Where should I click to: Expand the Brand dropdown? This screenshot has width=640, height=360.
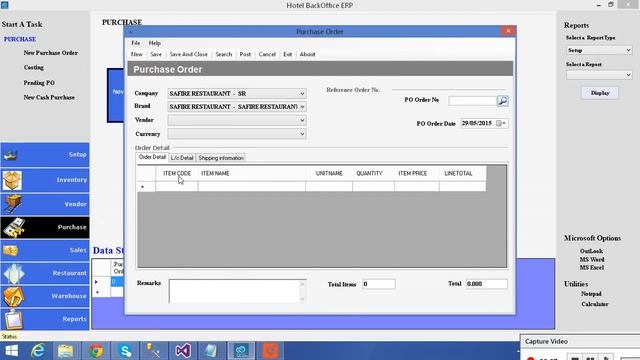(x=302, y=107)
